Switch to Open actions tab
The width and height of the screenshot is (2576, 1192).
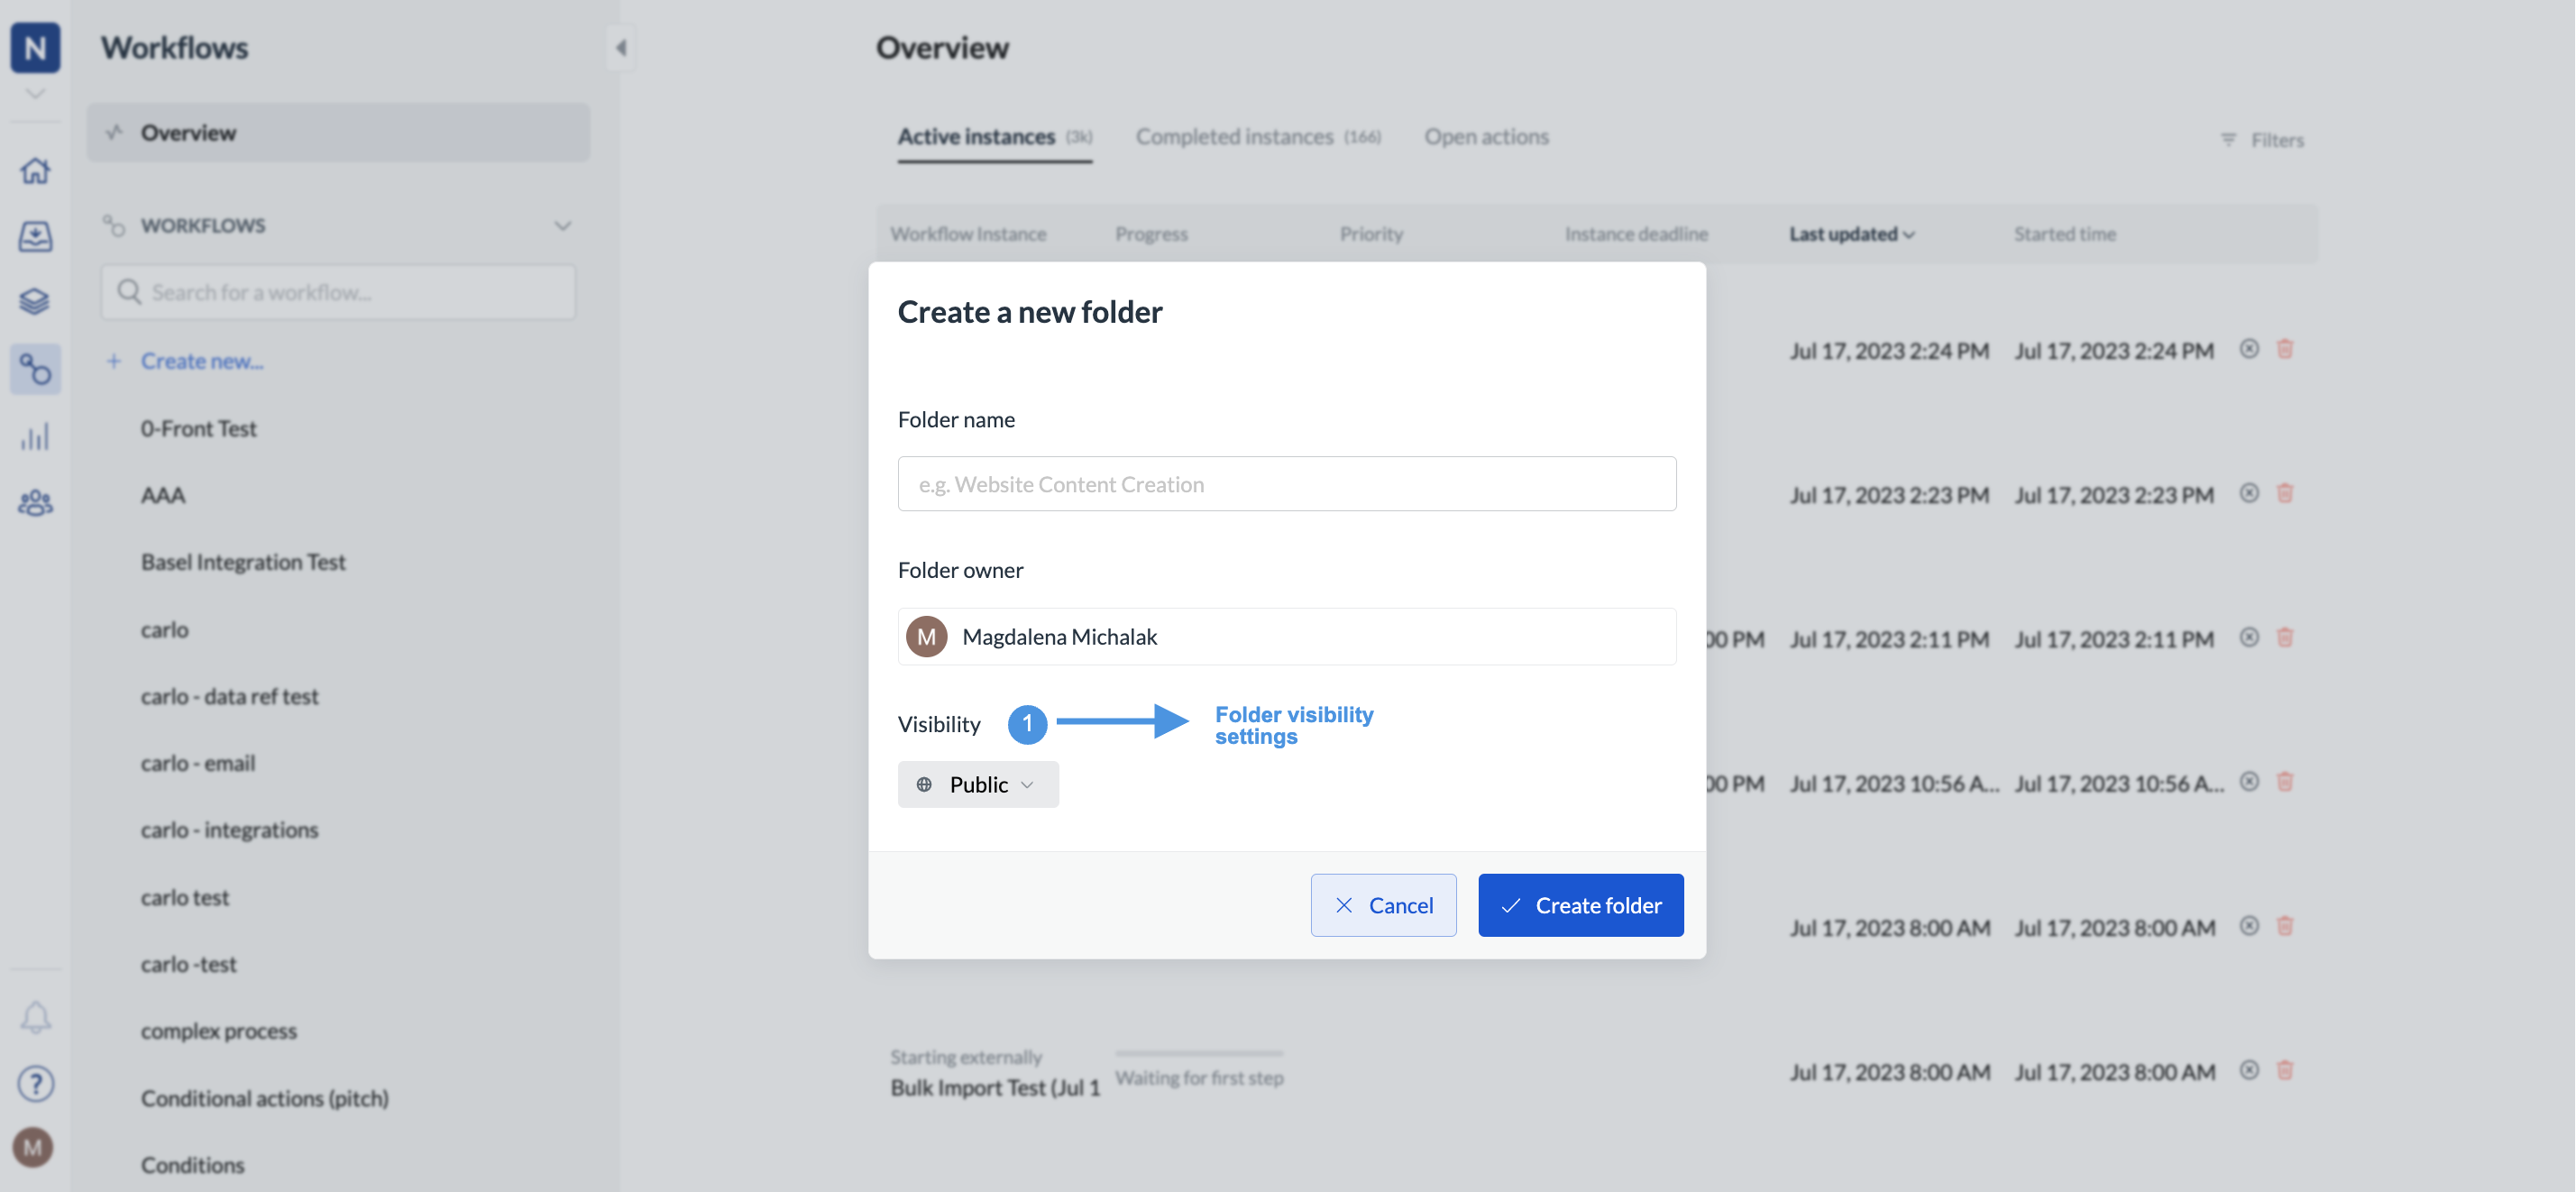click(x=1485, y=137)
